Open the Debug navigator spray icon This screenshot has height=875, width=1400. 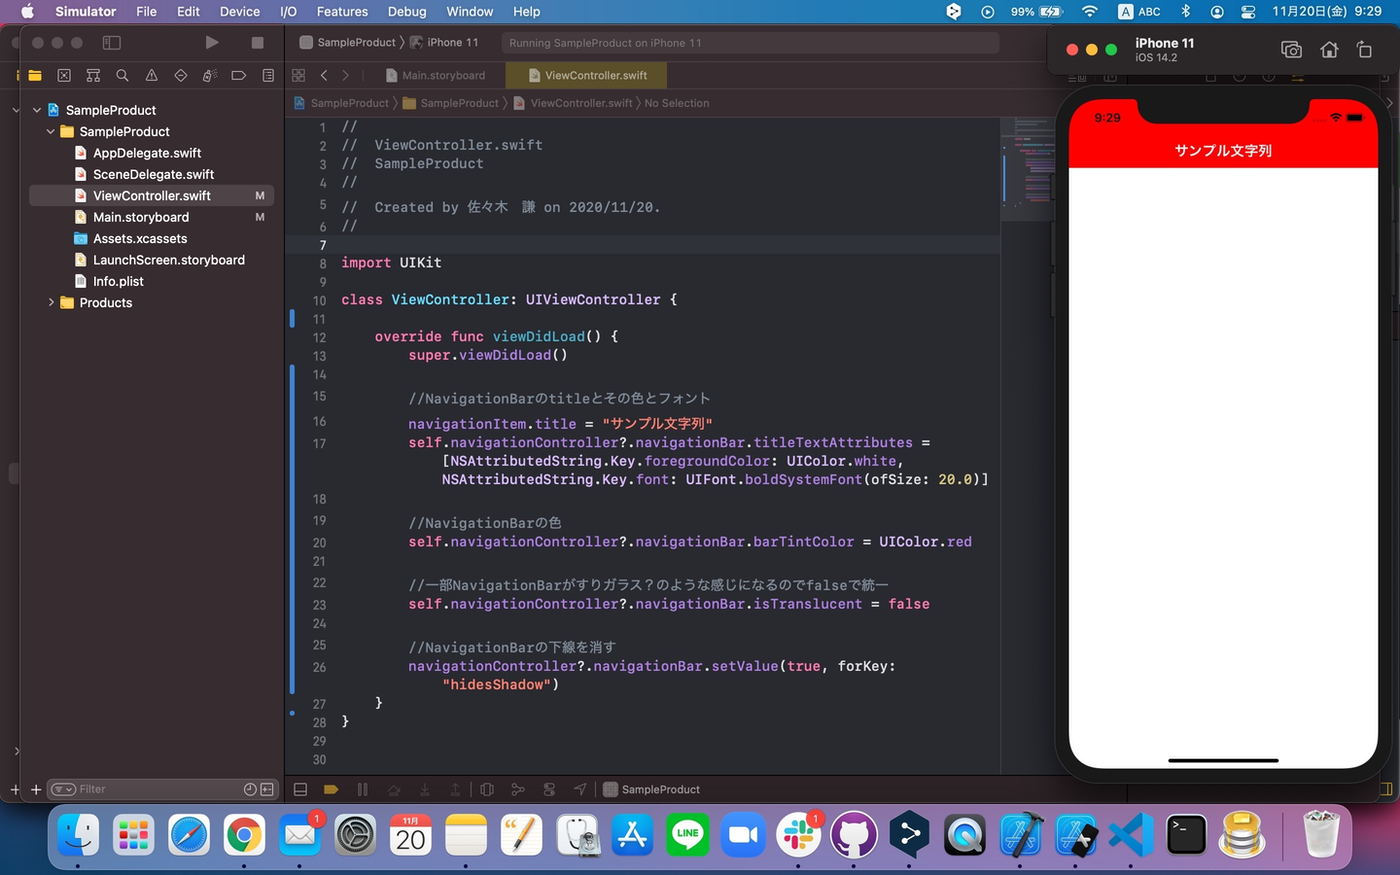point(210,75)
